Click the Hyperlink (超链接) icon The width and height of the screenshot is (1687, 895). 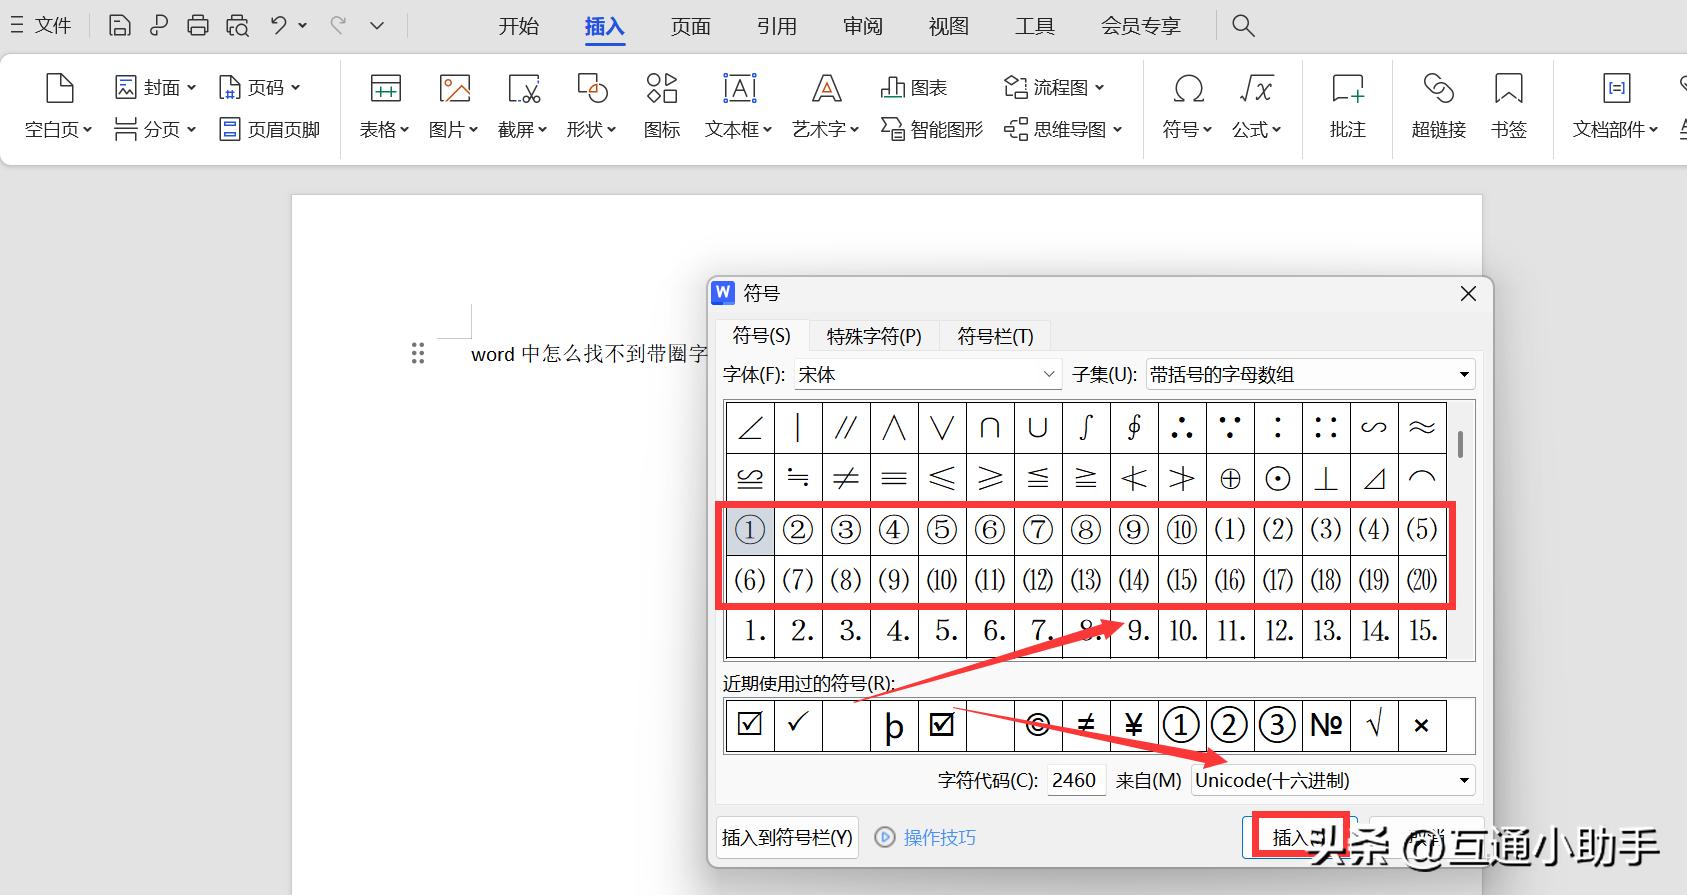point(1438,90)
